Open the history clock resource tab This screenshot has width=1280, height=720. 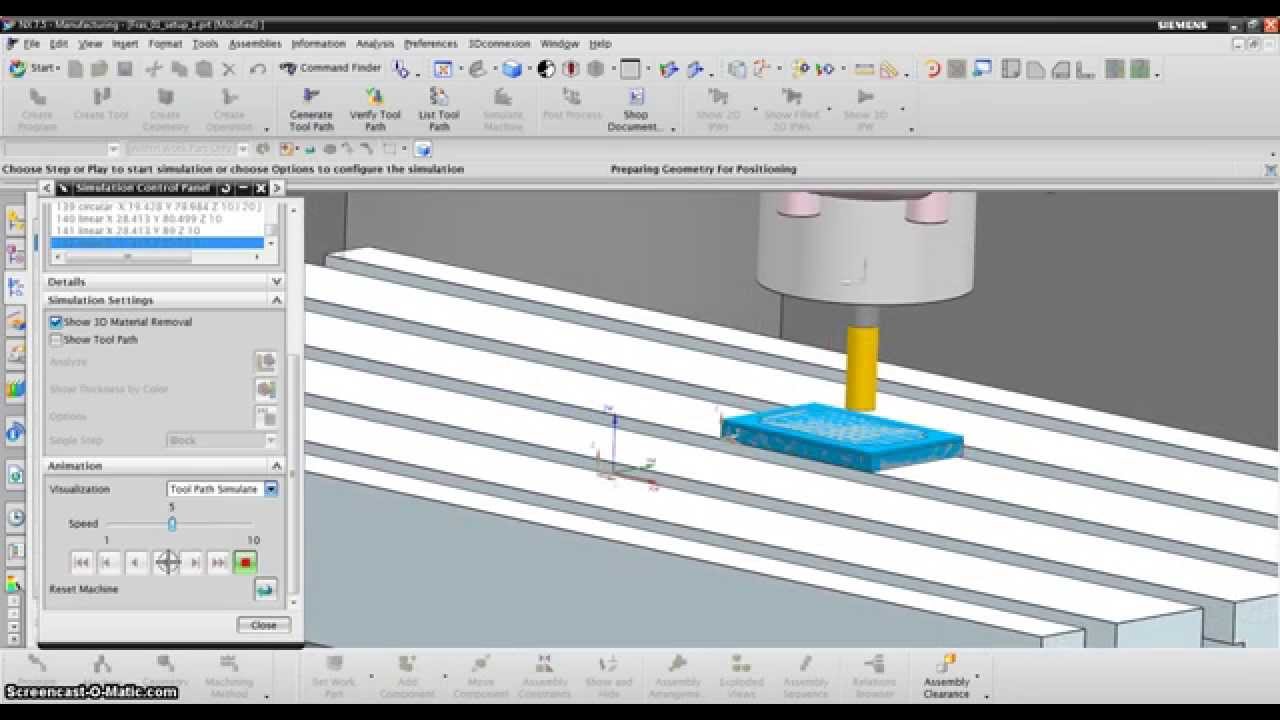tap(15, 517)
